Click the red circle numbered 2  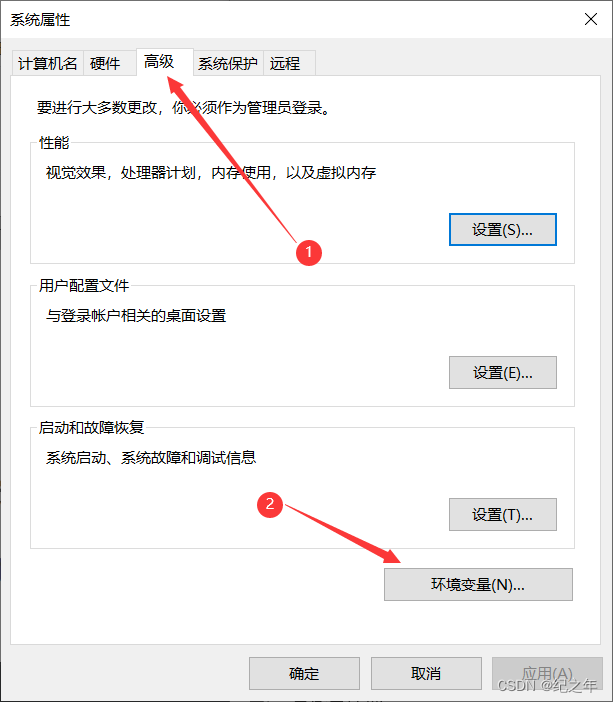point(270,505)
